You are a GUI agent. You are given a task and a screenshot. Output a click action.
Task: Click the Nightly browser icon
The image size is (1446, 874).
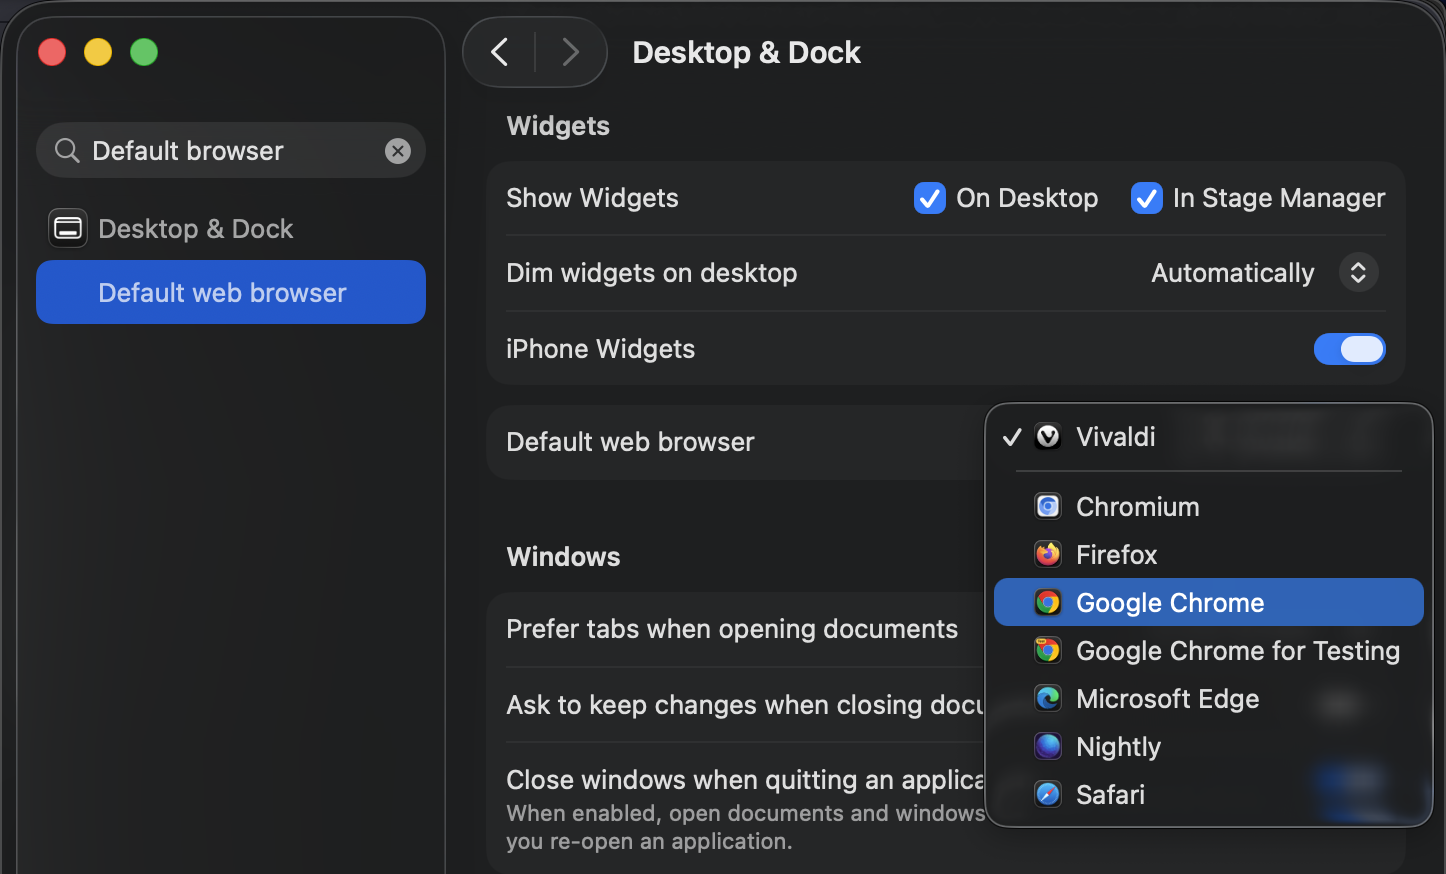(x=1047, y=746)
